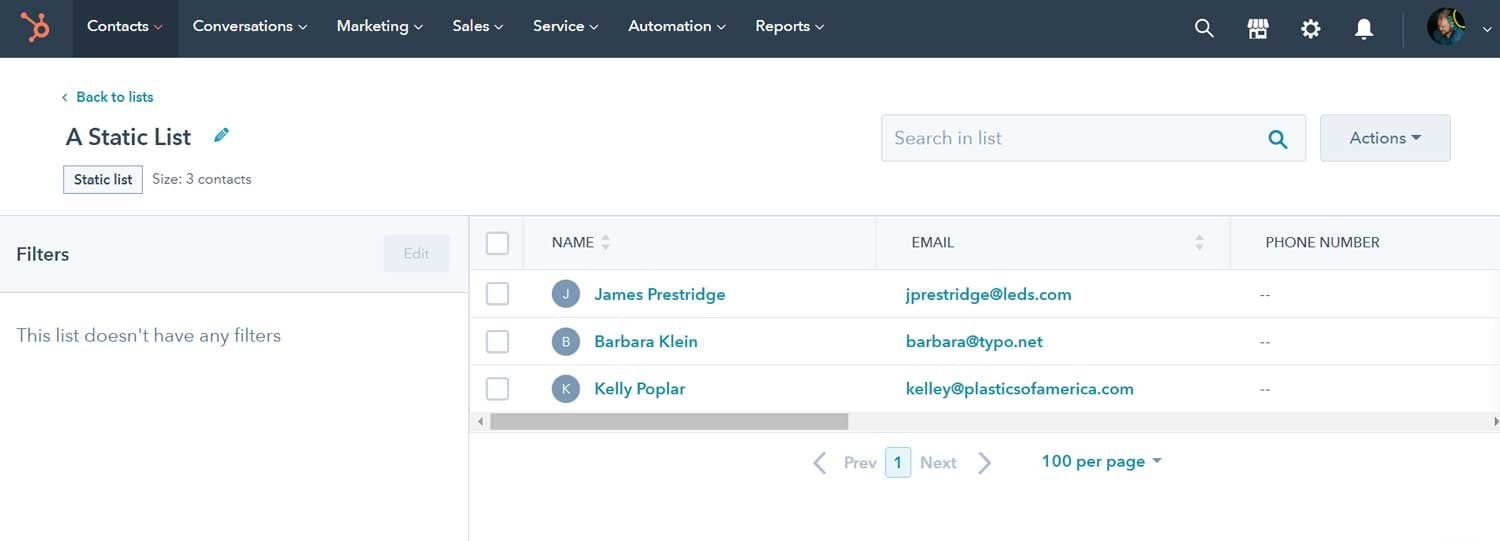
Task: Click the previous page chevron arrow
Action: pos(820,462)
